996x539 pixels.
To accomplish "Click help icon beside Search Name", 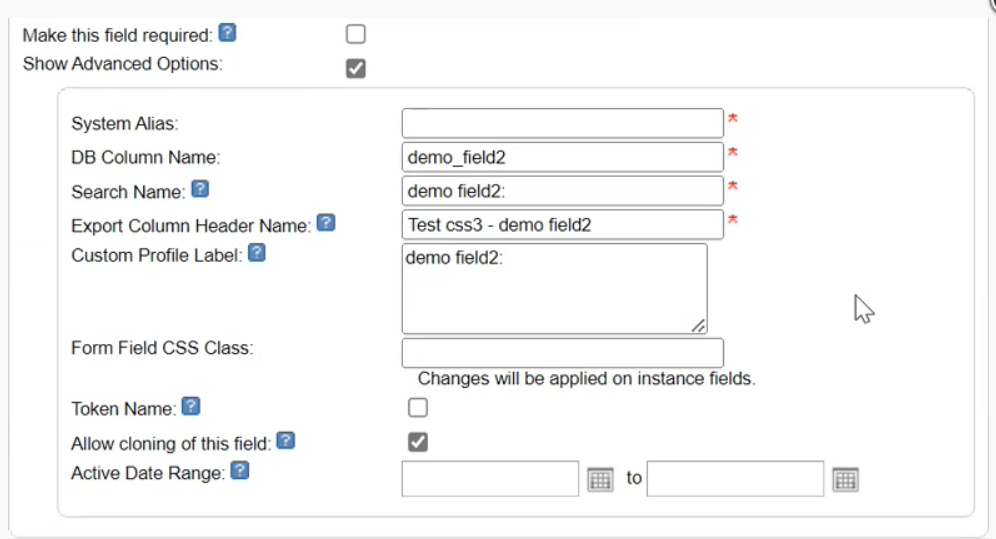I will pyautogui.click(x=200, y=189).
